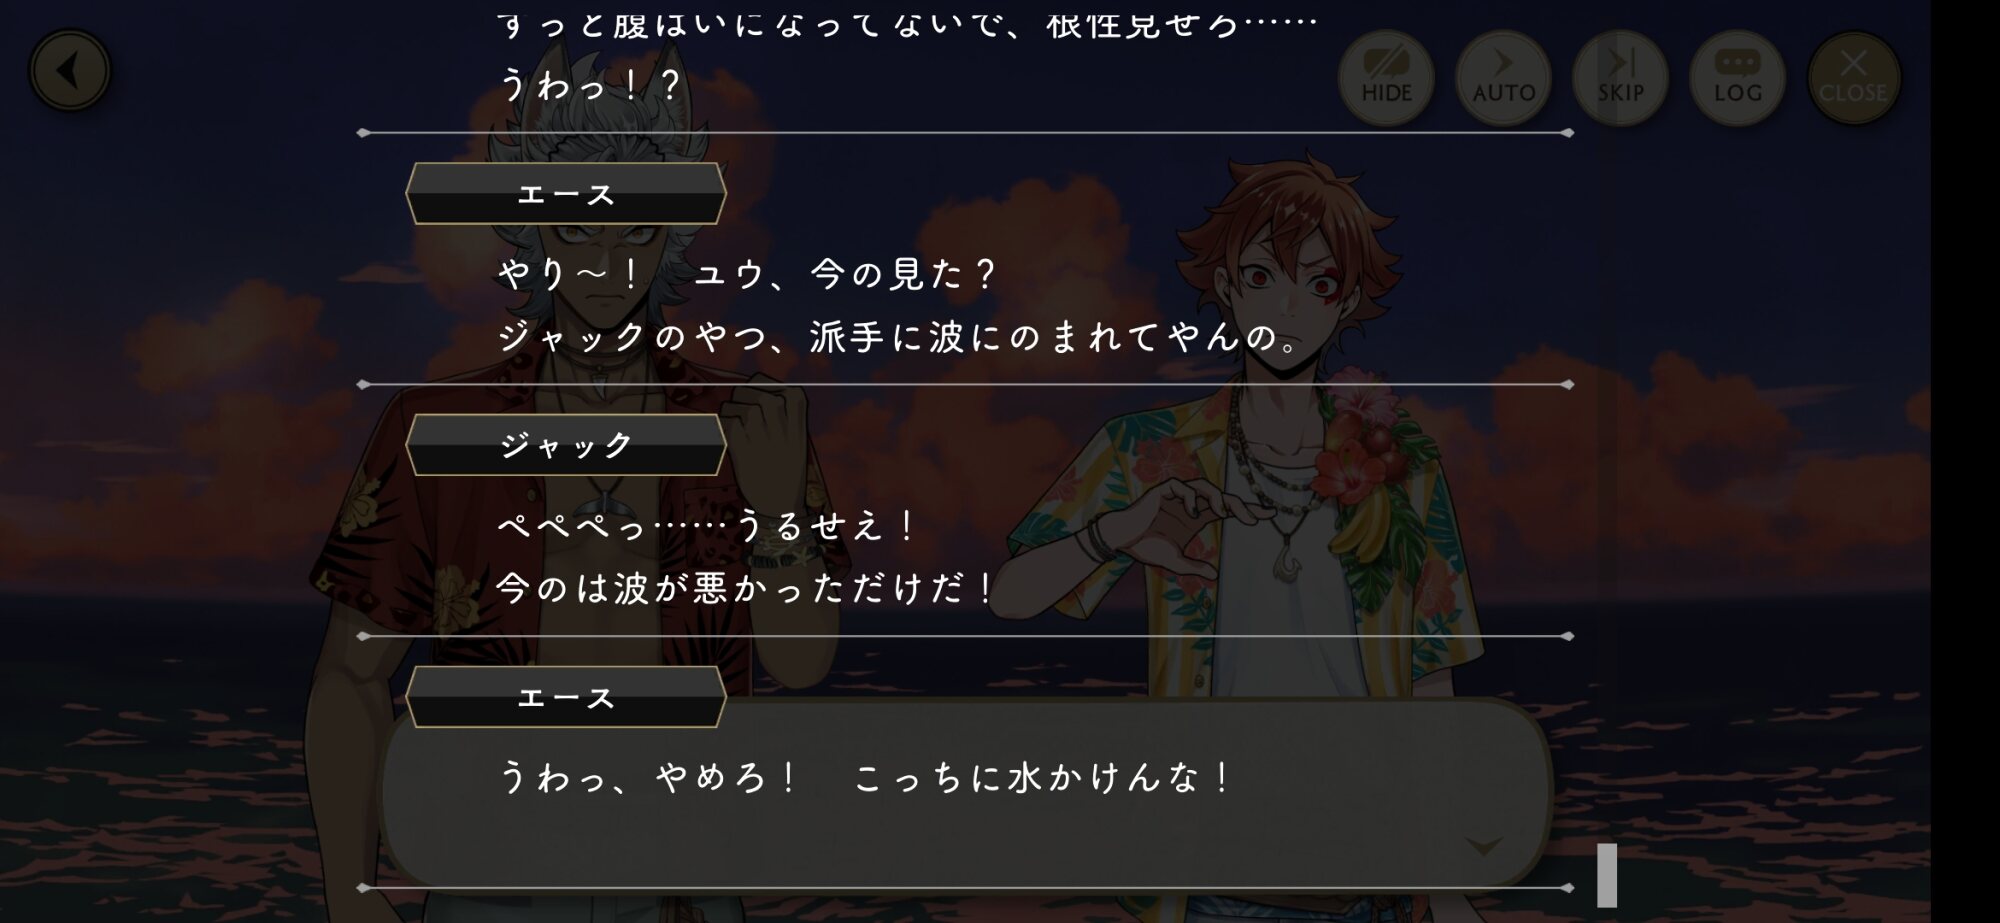2000x923 pixels.
Task: Tap the line うわっ、やめろ！ こっちに水かけんな！
Action: 865,777
